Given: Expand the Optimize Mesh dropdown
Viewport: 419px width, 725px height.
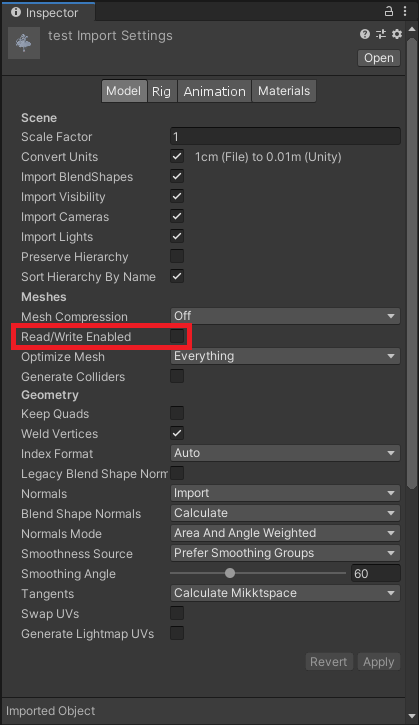Looking at the screenshot, I should [x=285, y=356].
